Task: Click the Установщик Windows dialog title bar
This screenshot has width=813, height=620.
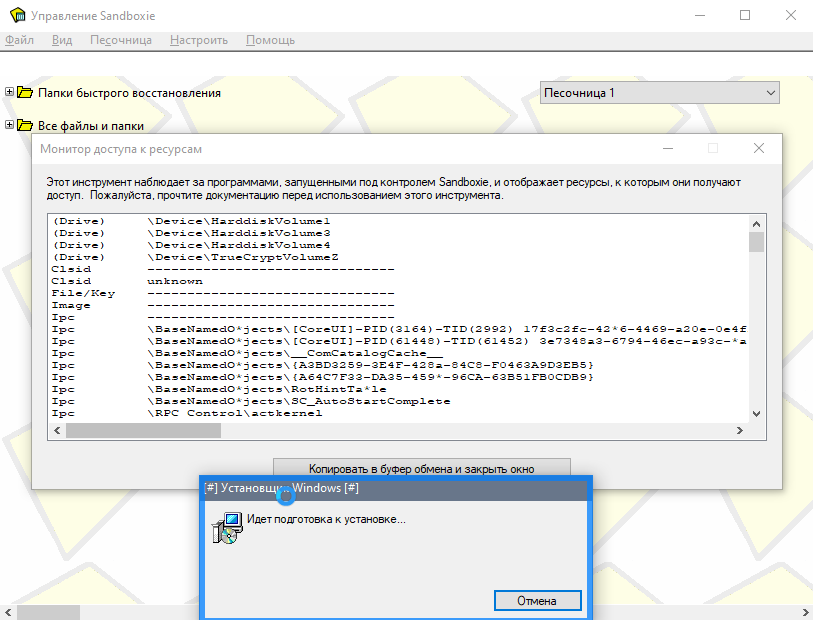Action: [x=396, y=488]
